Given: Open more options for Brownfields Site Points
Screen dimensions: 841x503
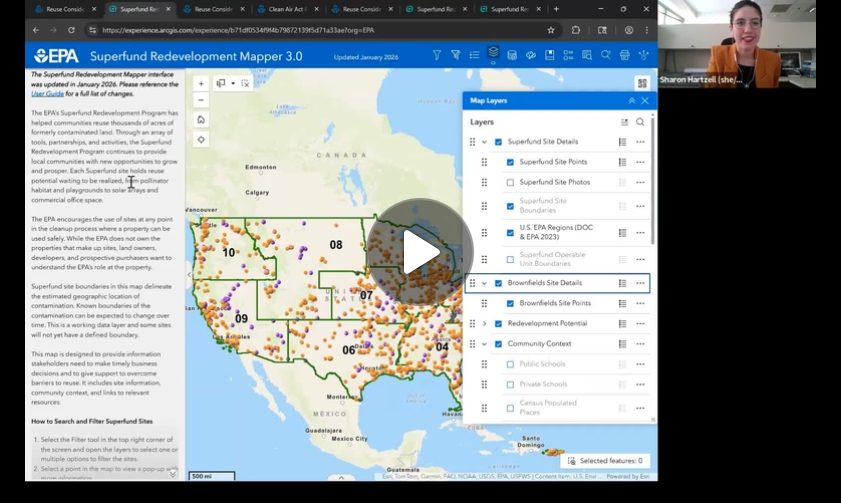Looking at the screenshot, I should (640, 304).
